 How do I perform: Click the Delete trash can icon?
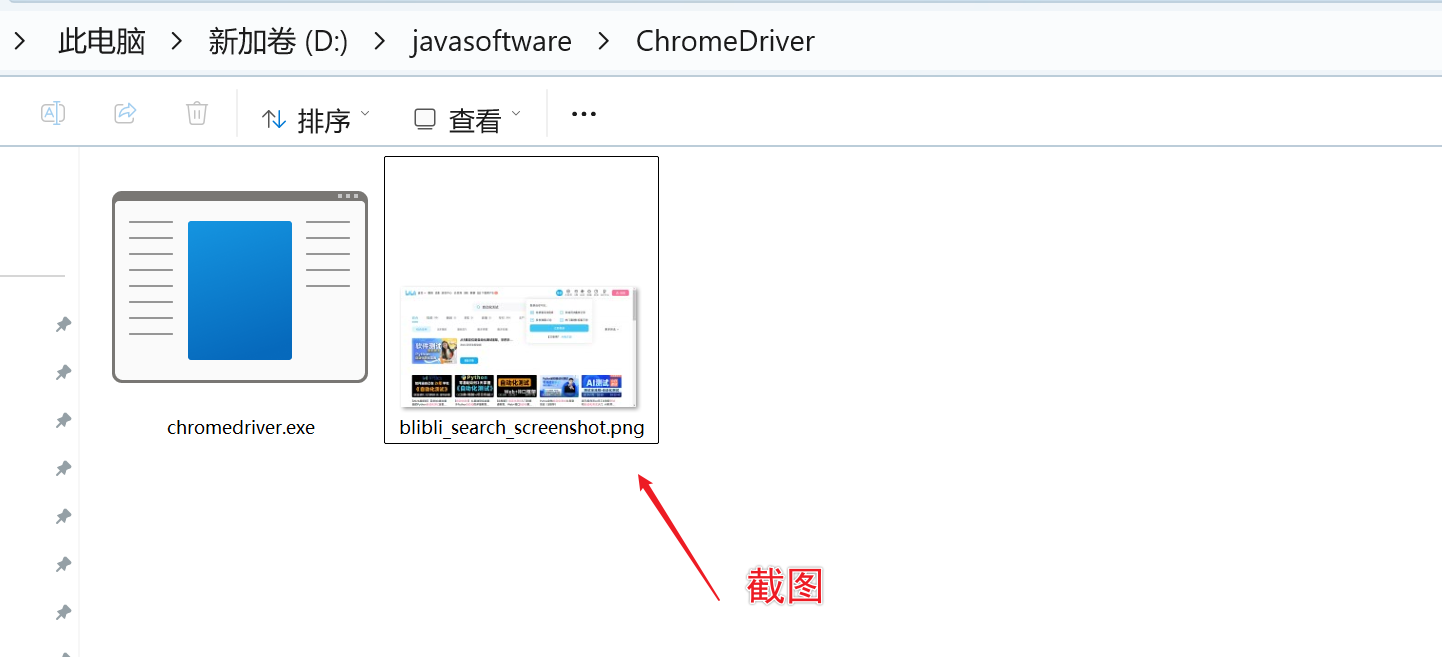click(197, 113)
